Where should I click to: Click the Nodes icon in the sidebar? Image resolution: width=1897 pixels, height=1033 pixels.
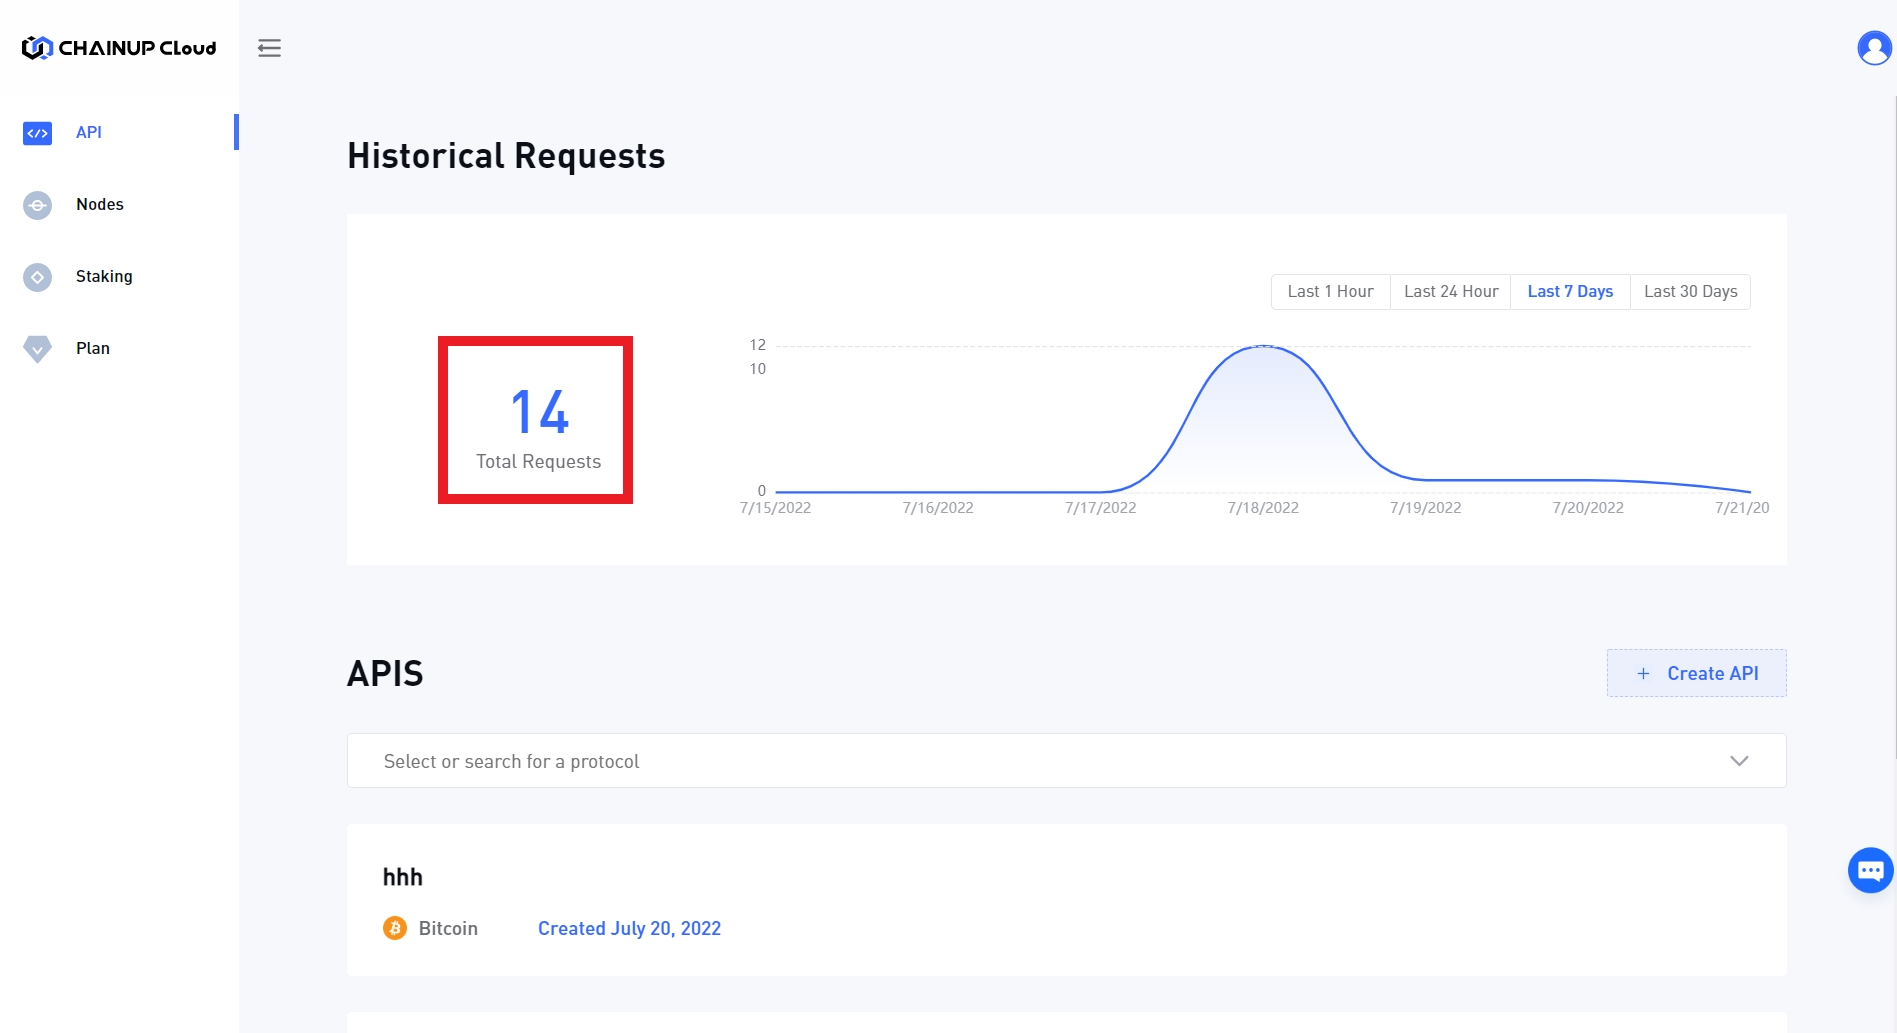pyautogui.click(x=37, y=205)
